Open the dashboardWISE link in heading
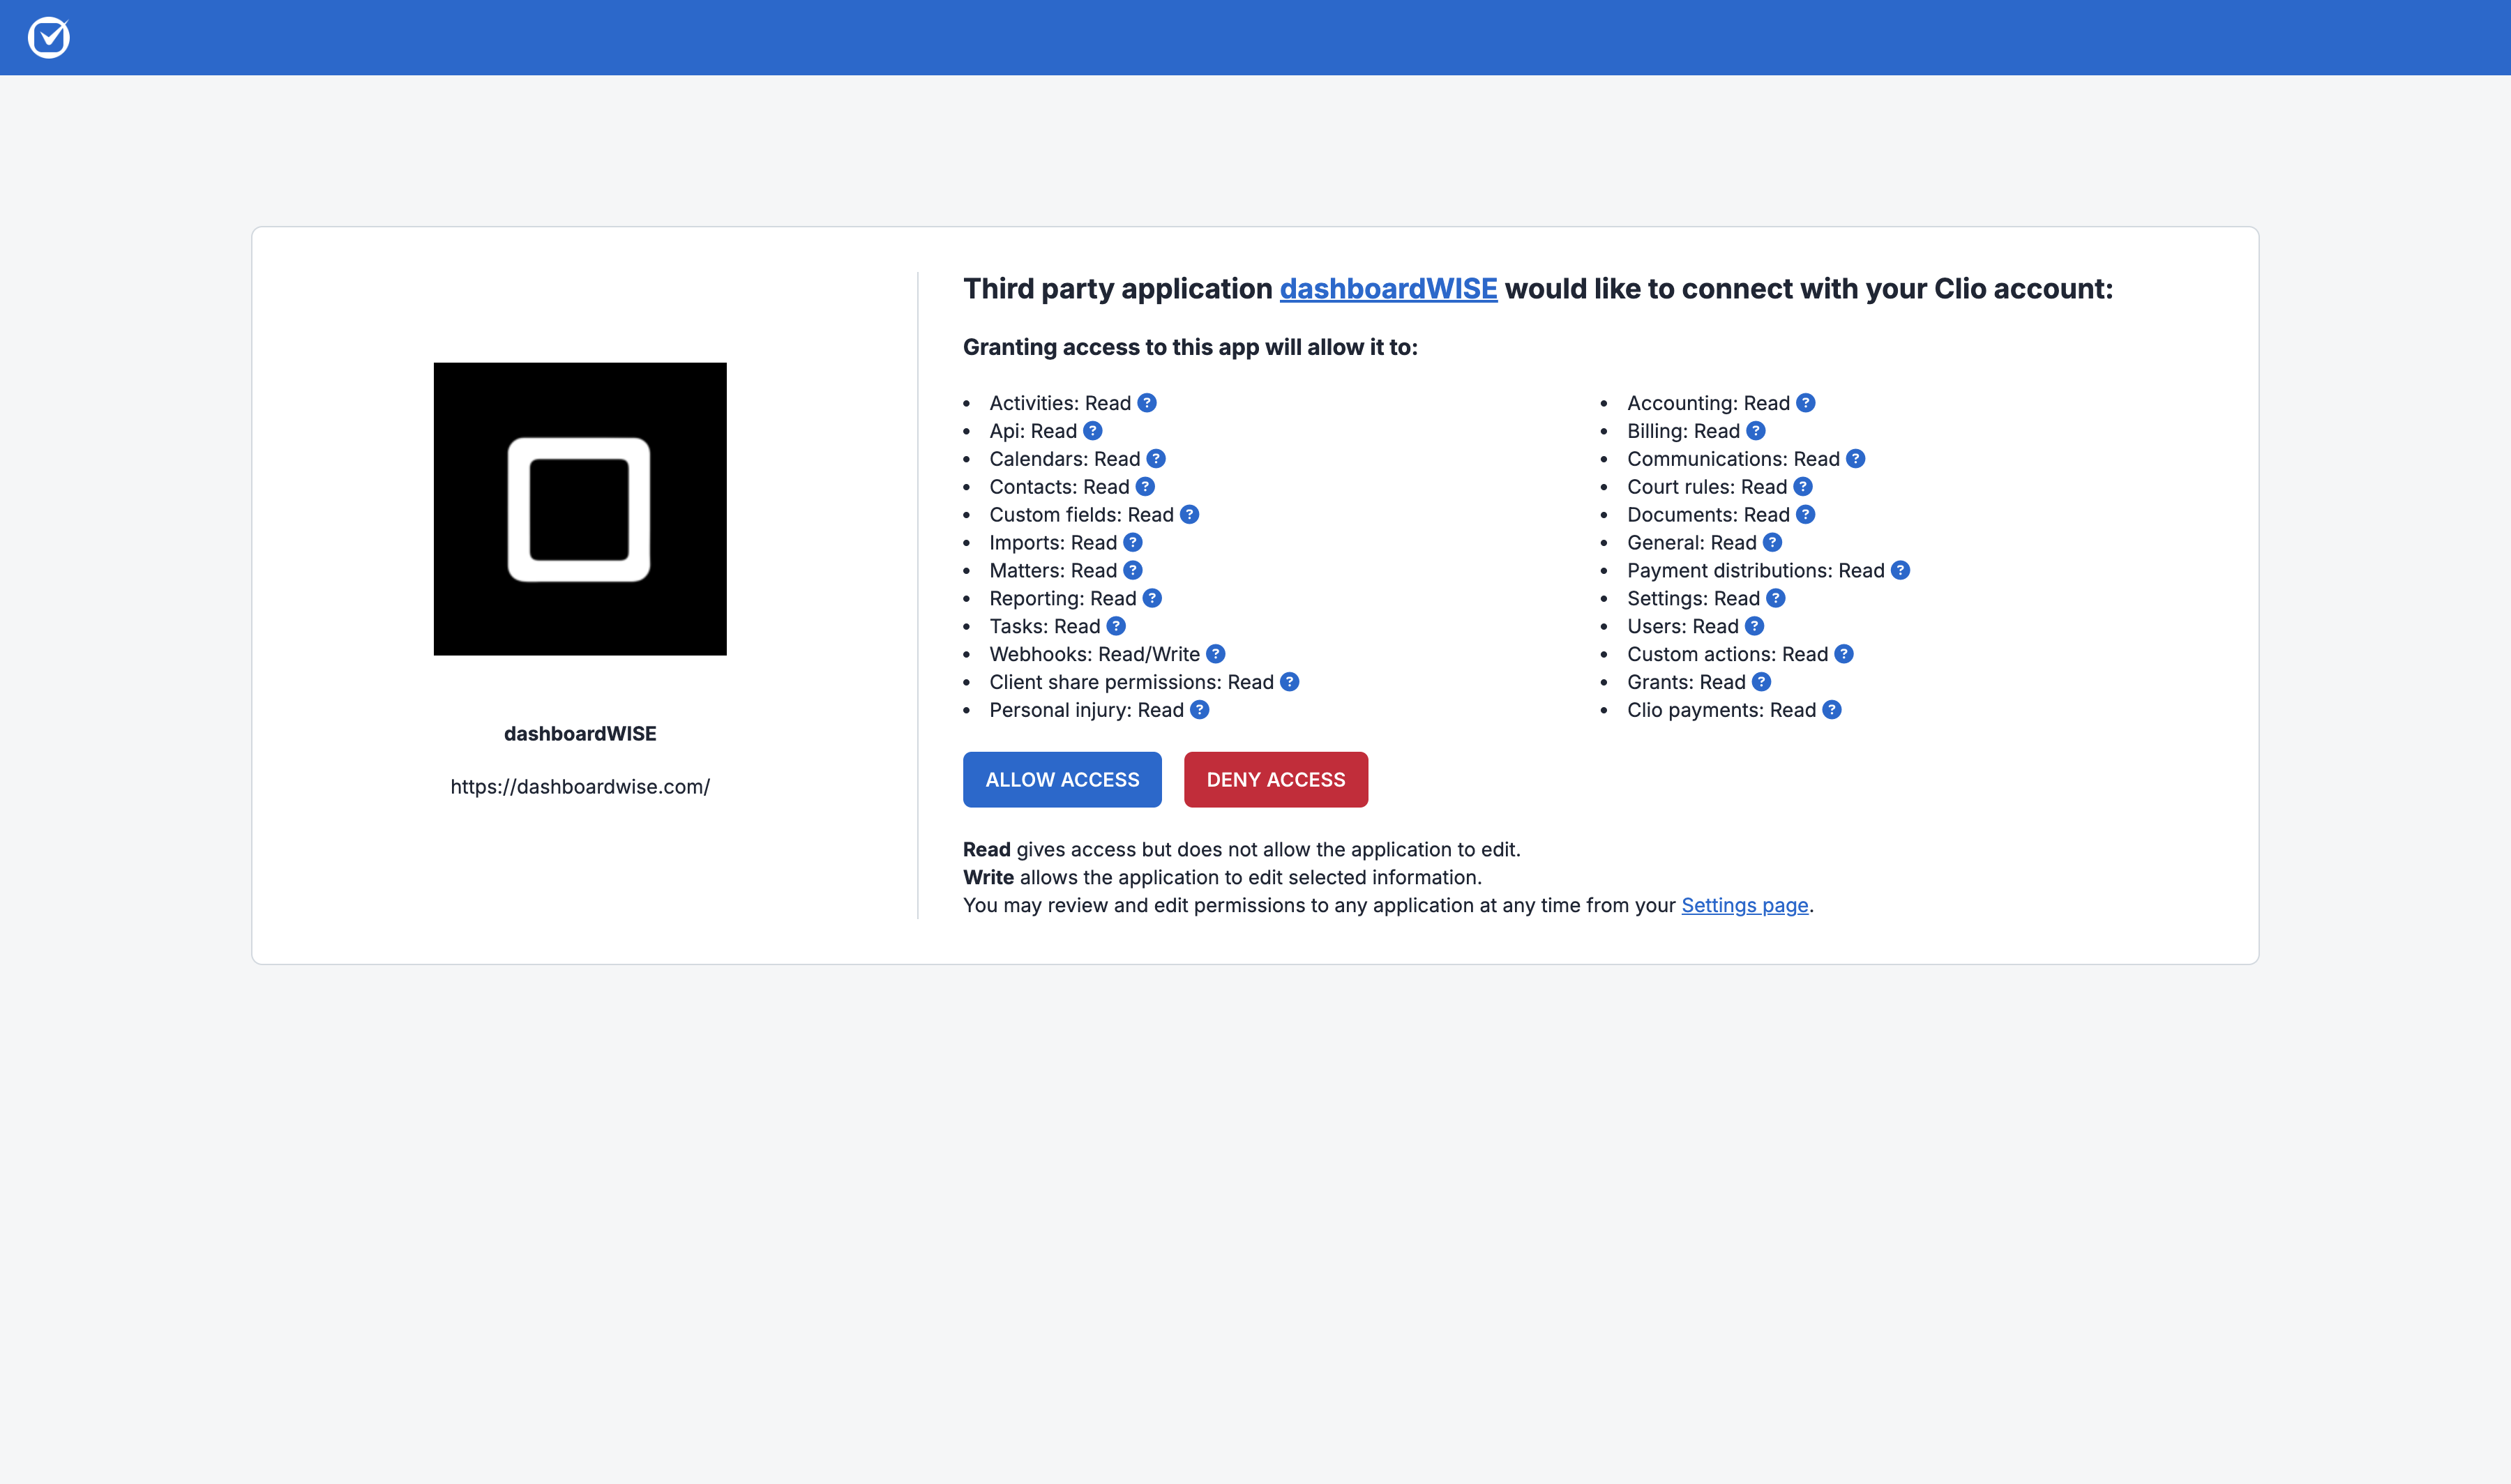Image resolution: width=2511 pixels, height=1484 pixels. pos(1388,289)
